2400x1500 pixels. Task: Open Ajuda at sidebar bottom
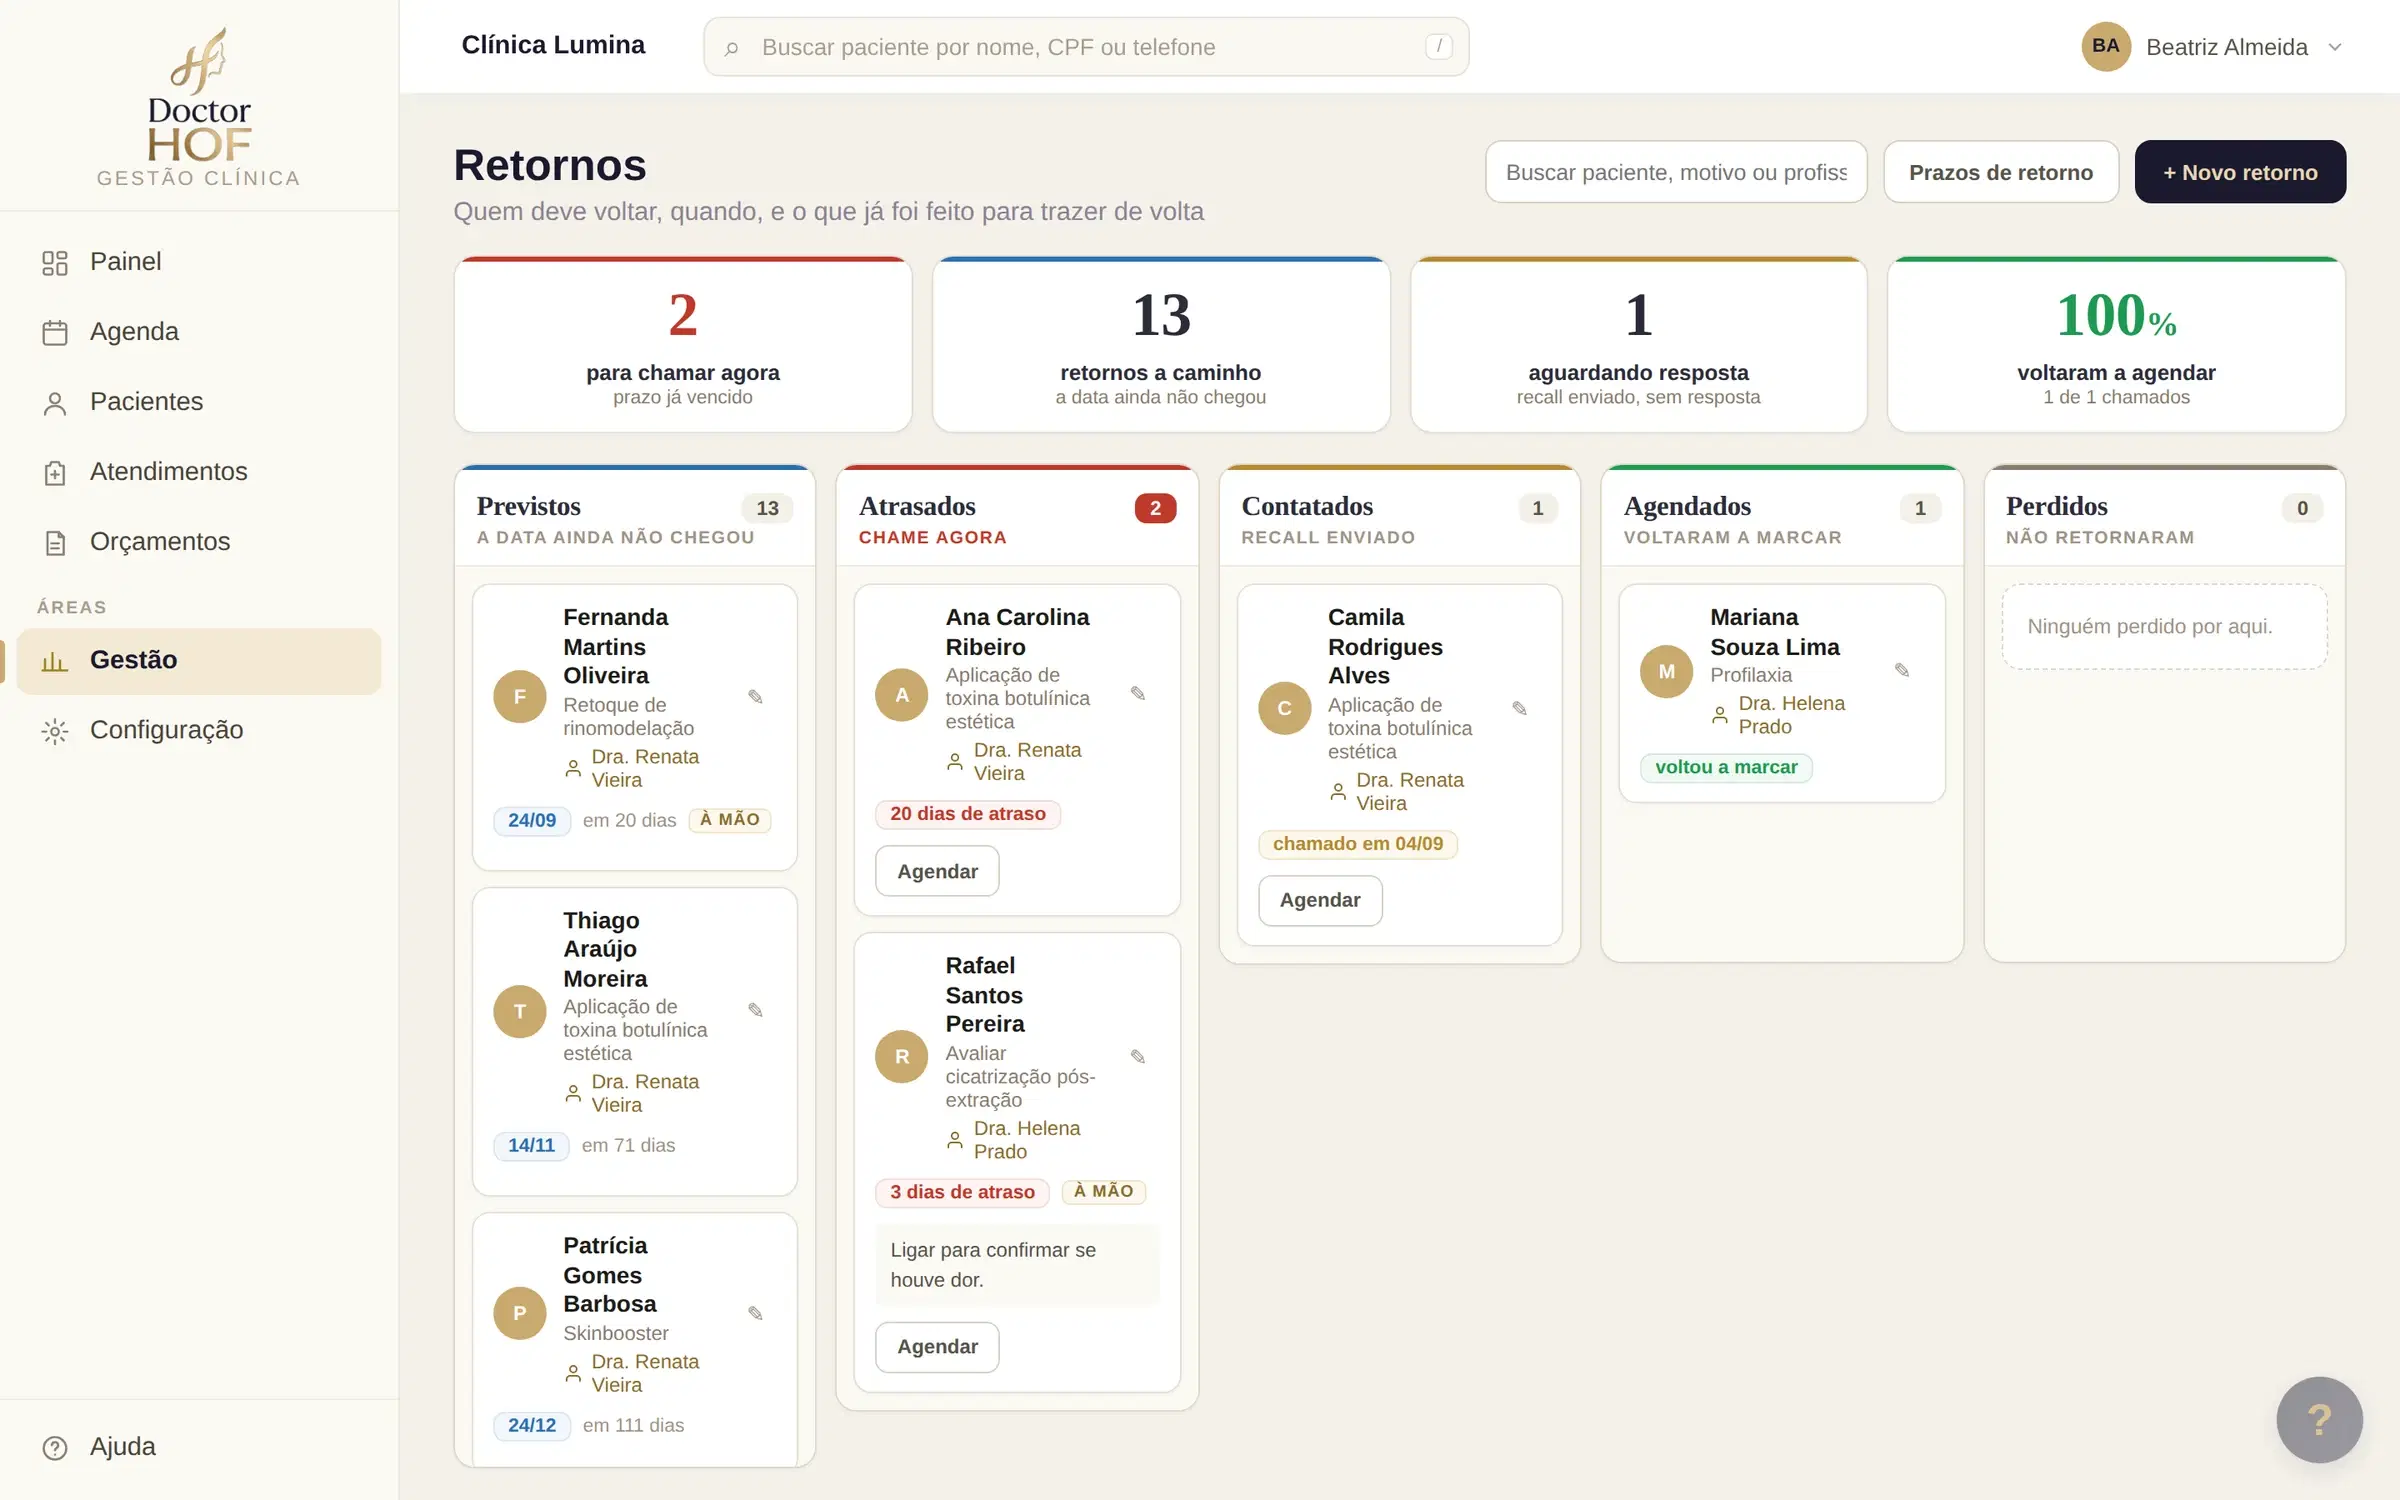[x=199, y=1447]
